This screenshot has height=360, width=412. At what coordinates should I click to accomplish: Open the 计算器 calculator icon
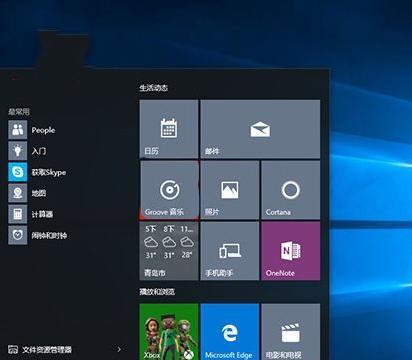(18, 214)
